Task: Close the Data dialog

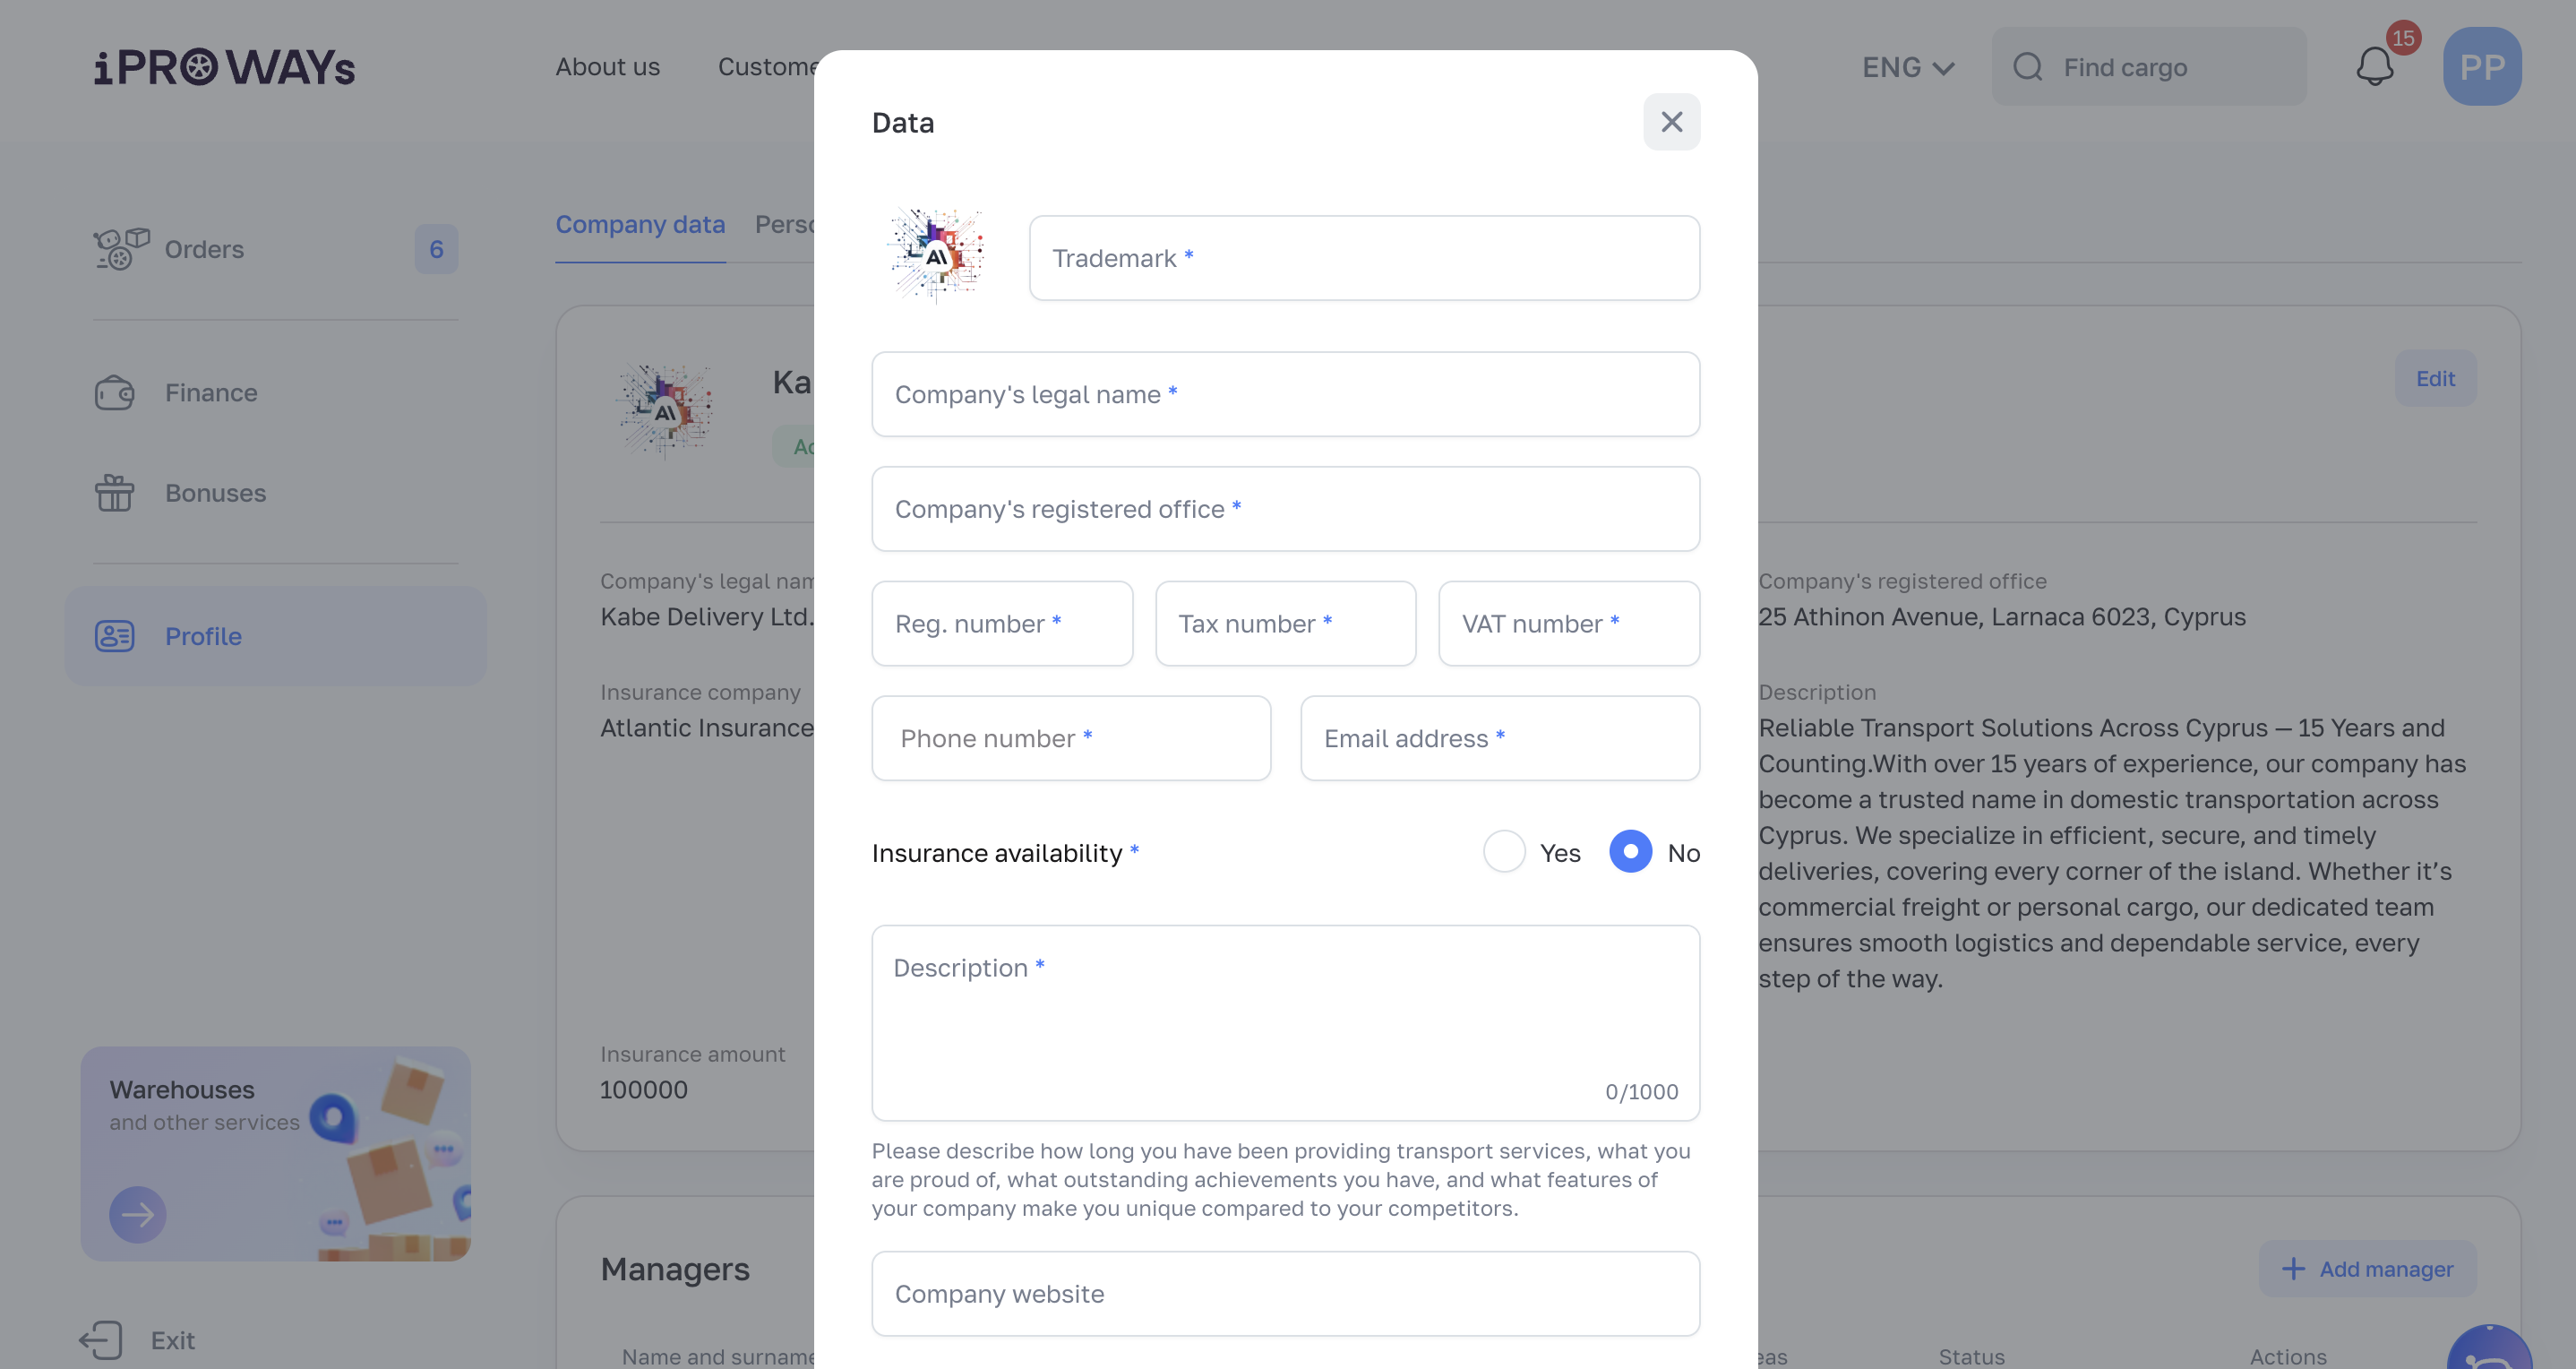Action: [1671, 122]
